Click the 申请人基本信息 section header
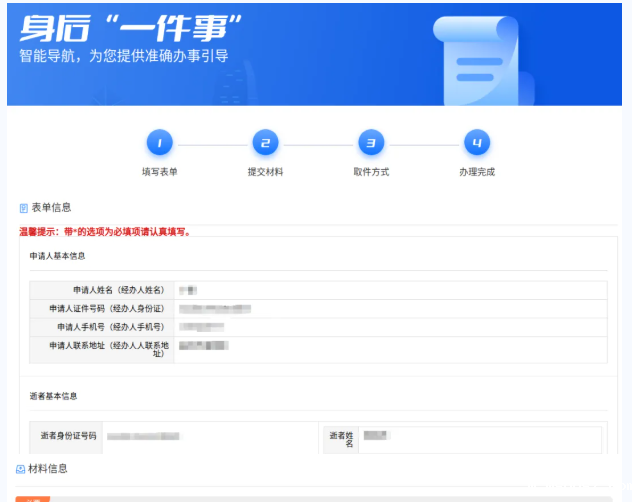This screenshot has height=502, width=634. pos(64,256)
